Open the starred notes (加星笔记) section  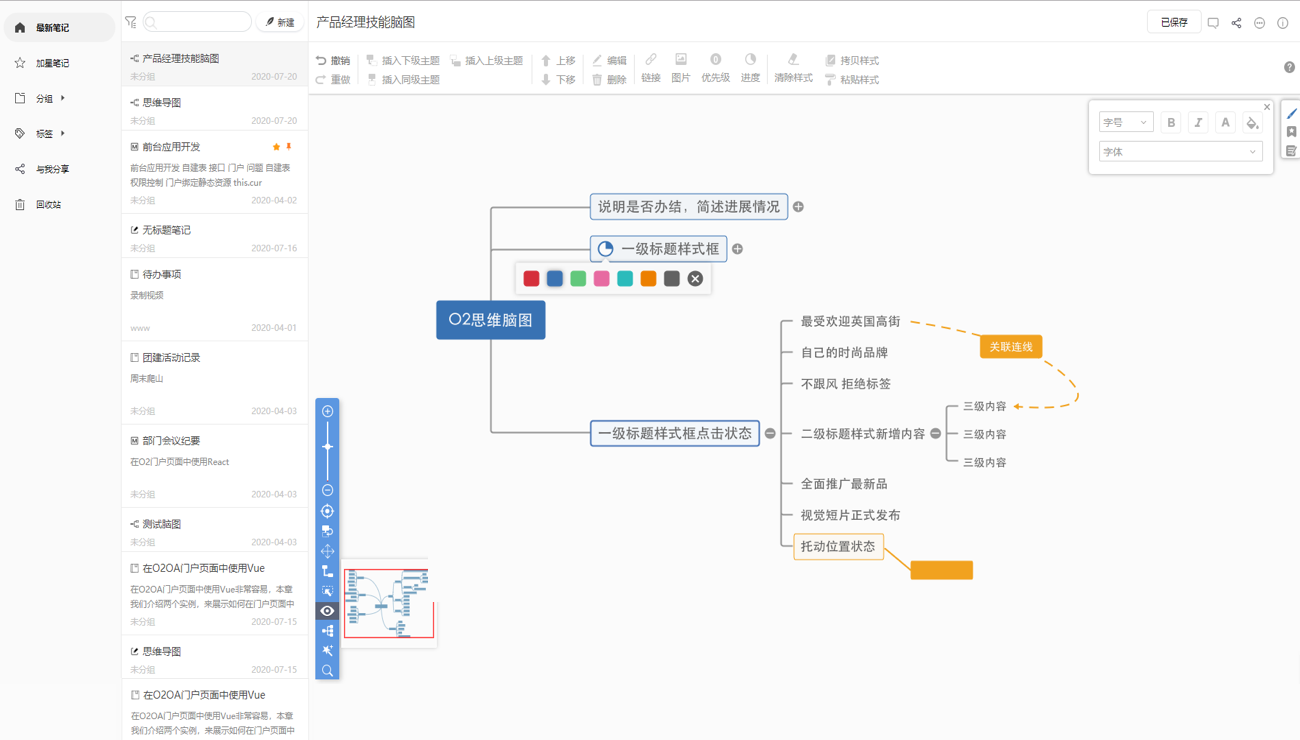(53, 63)
